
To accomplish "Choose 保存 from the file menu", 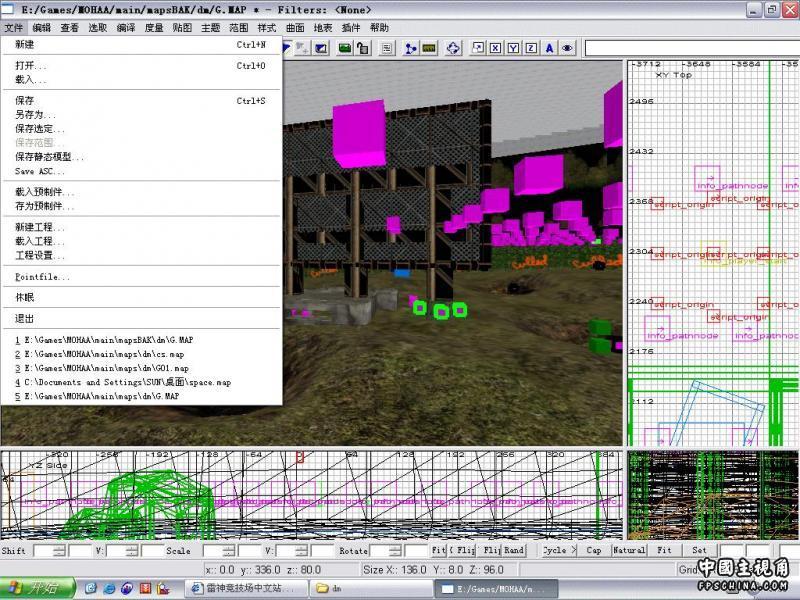I will (141, 101).
